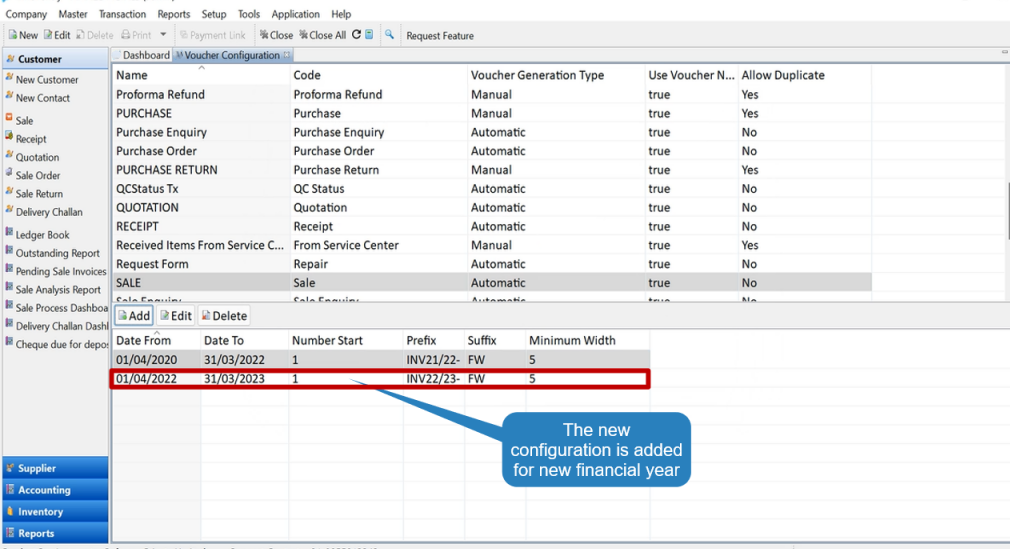1010x549 pixels.
Task: Click the Add configuration button
Action: [x=134, y=316]
